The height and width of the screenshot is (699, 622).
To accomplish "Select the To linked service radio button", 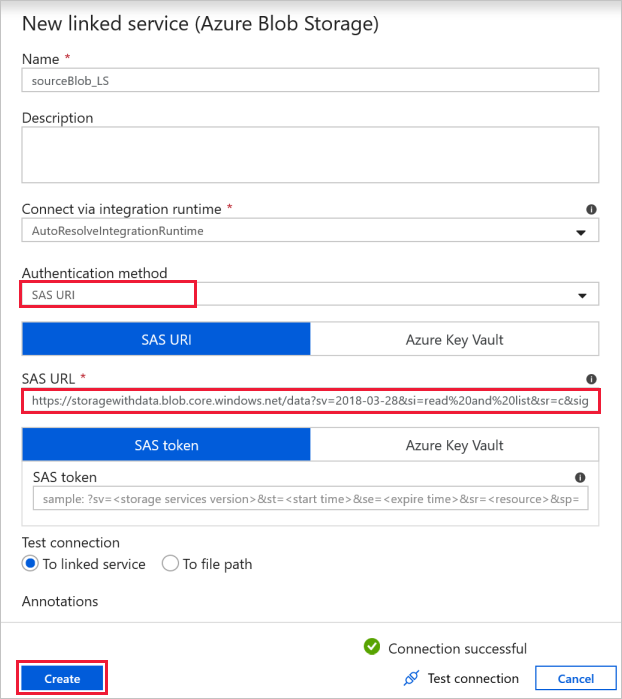I will [x=31, y=564].
